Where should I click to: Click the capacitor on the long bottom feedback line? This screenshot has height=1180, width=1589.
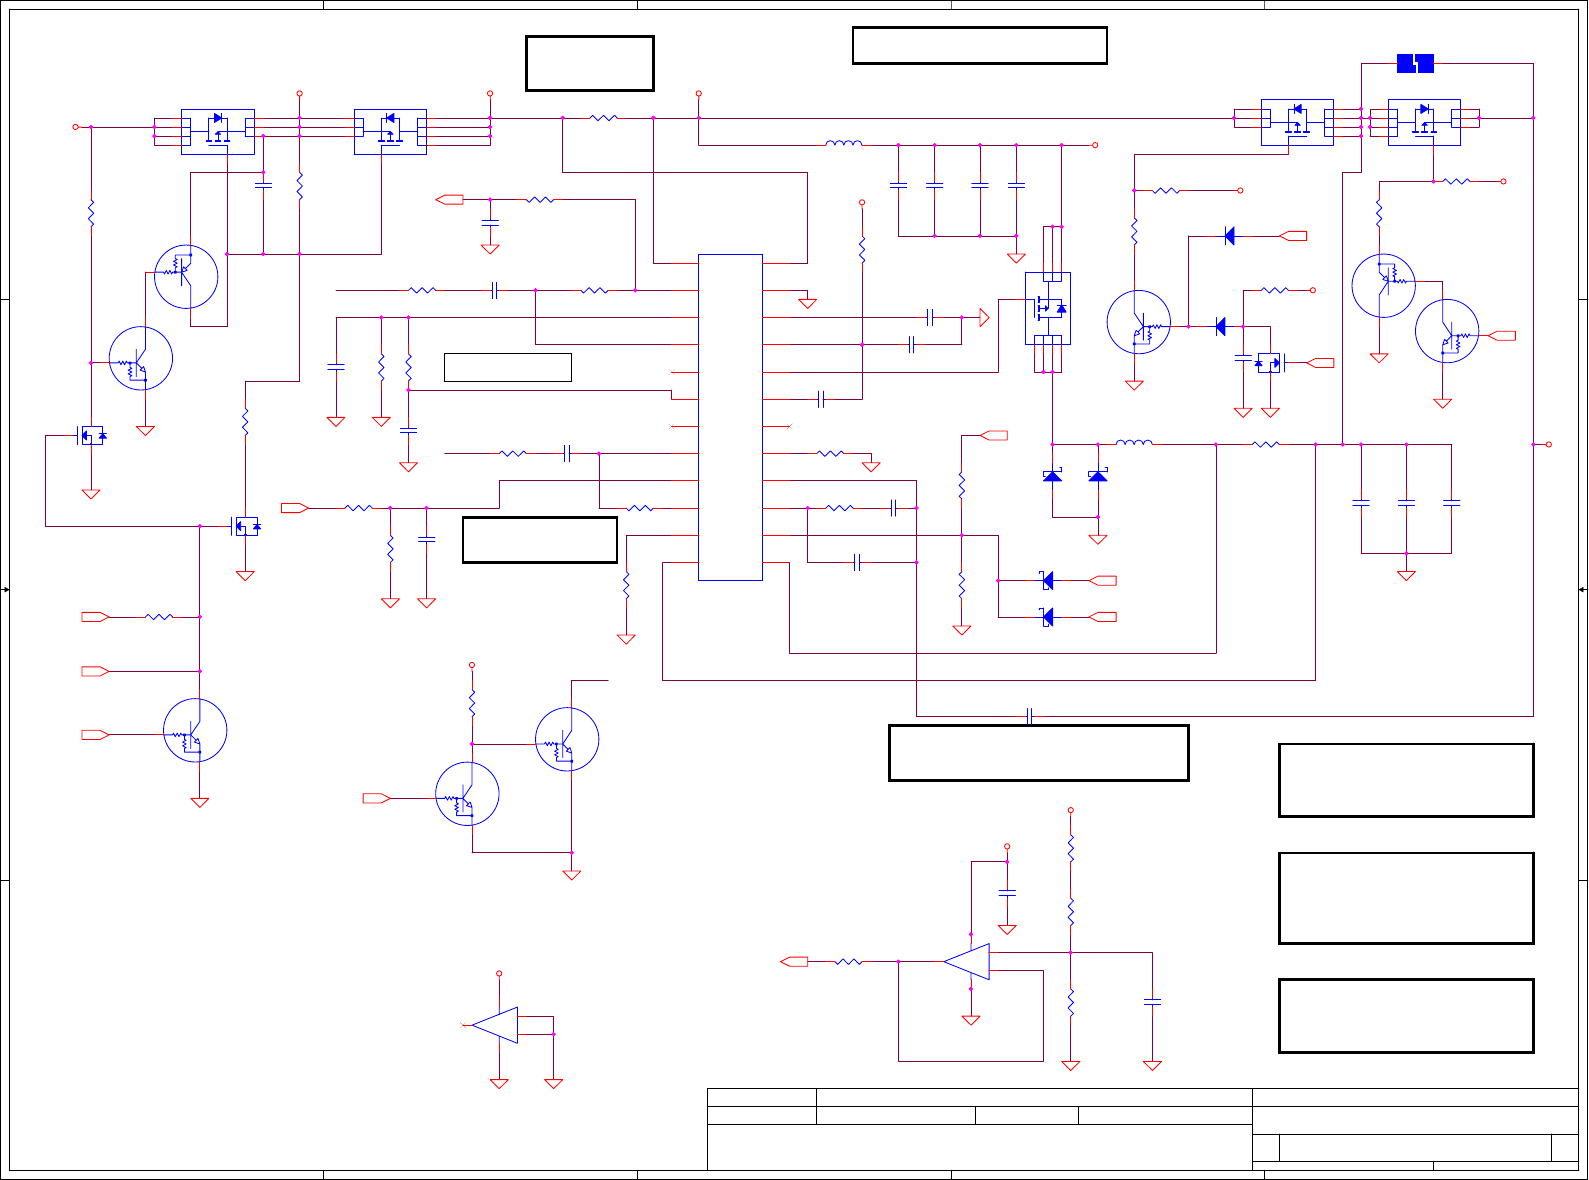pyautogui.click(x=1029, y=716)
